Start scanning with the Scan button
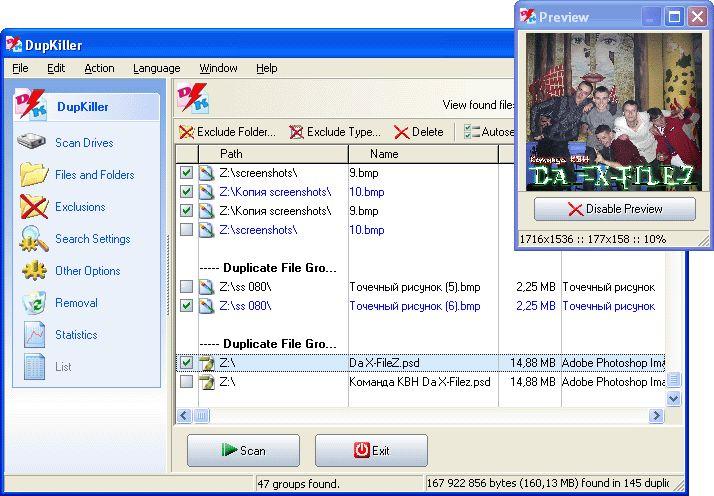The width and height of the screenshot is (714, 496). tap(243, 450)
